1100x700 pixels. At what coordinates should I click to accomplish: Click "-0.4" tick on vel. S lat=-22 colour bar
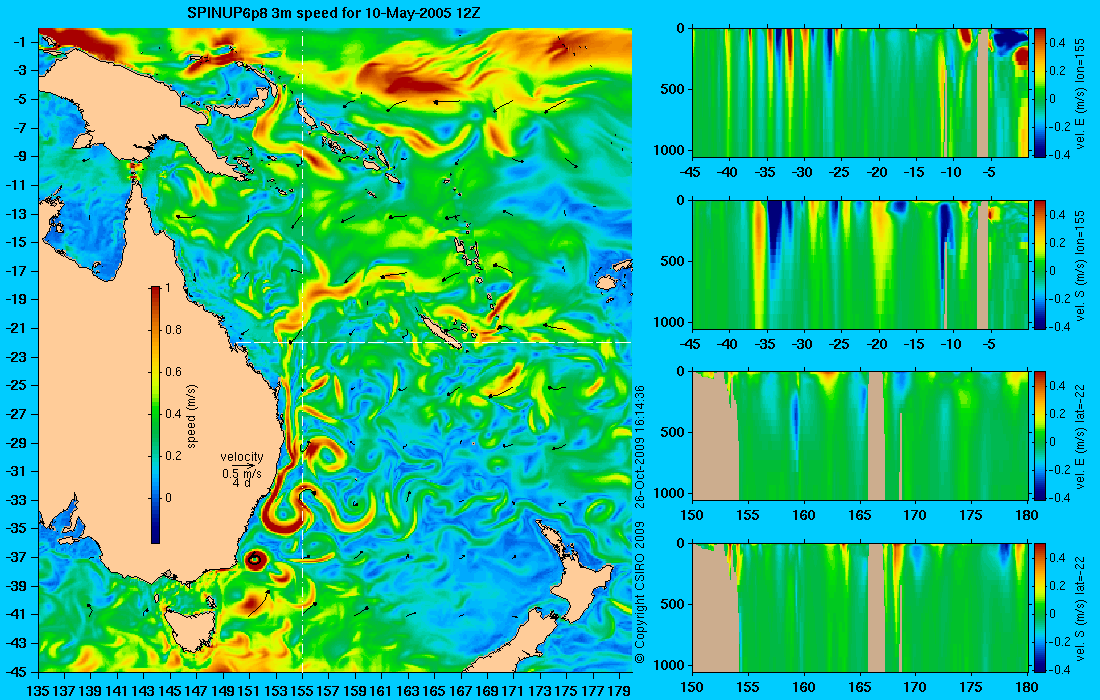pos(1060,669)
